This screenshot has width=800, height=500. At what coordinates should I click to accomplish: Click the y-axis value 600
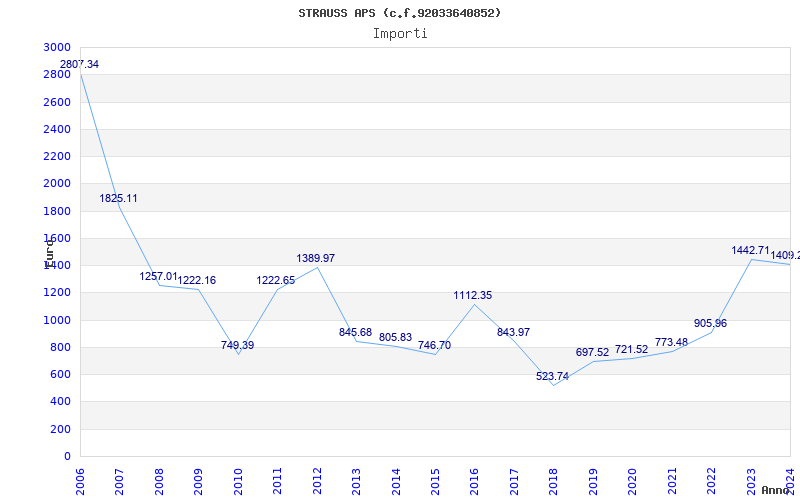tap(60, 374)
